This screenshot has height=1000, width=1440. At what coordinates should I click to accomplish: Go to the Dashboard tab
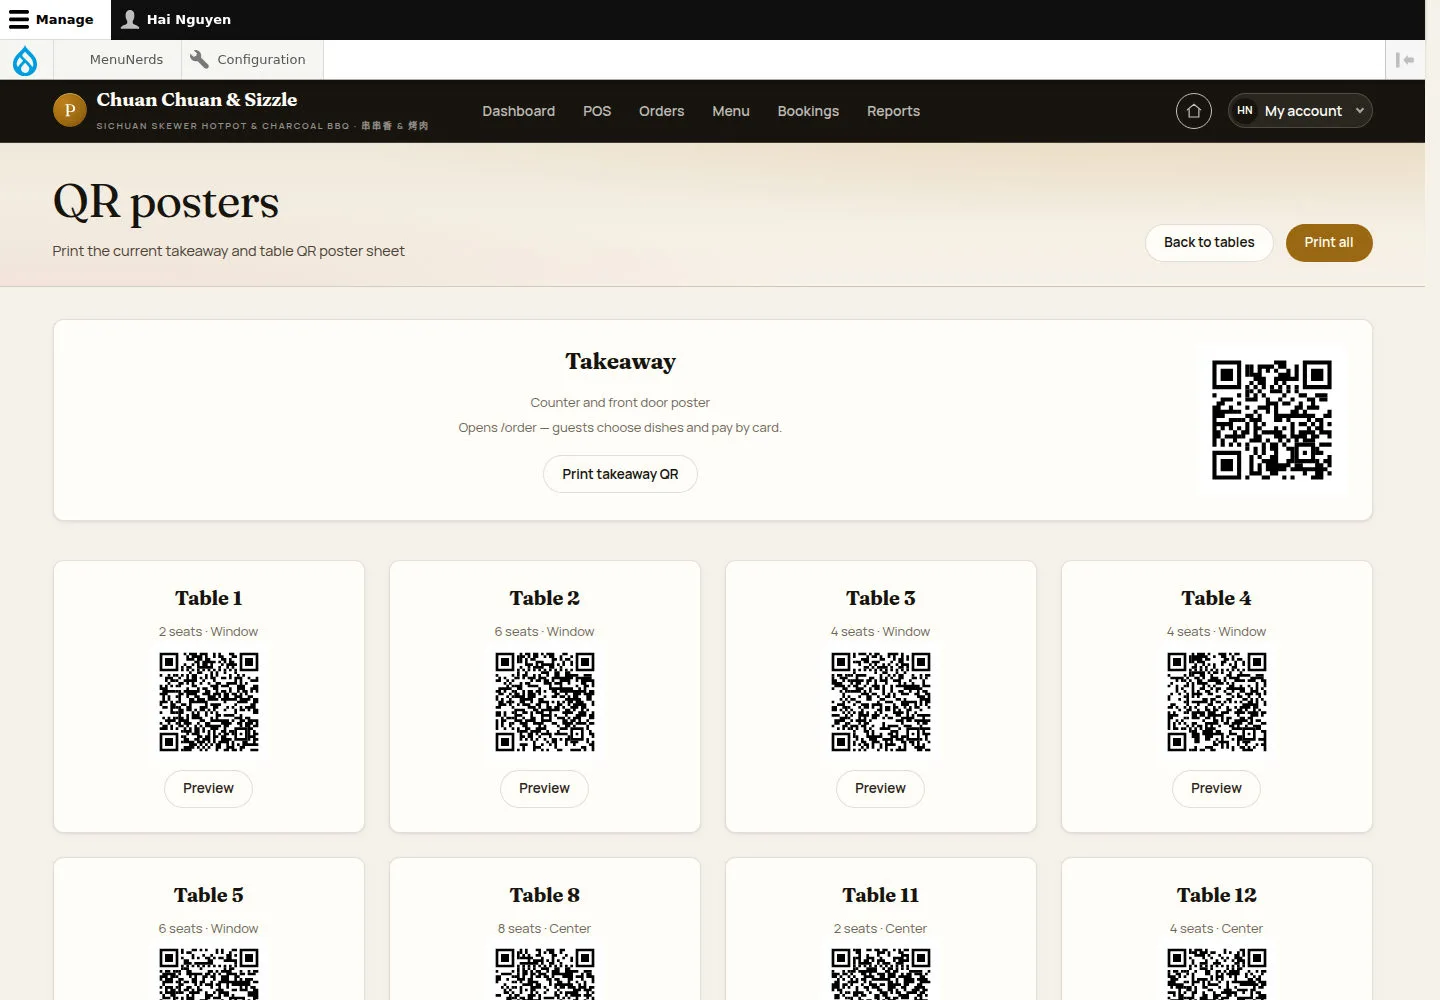(518, 111)
